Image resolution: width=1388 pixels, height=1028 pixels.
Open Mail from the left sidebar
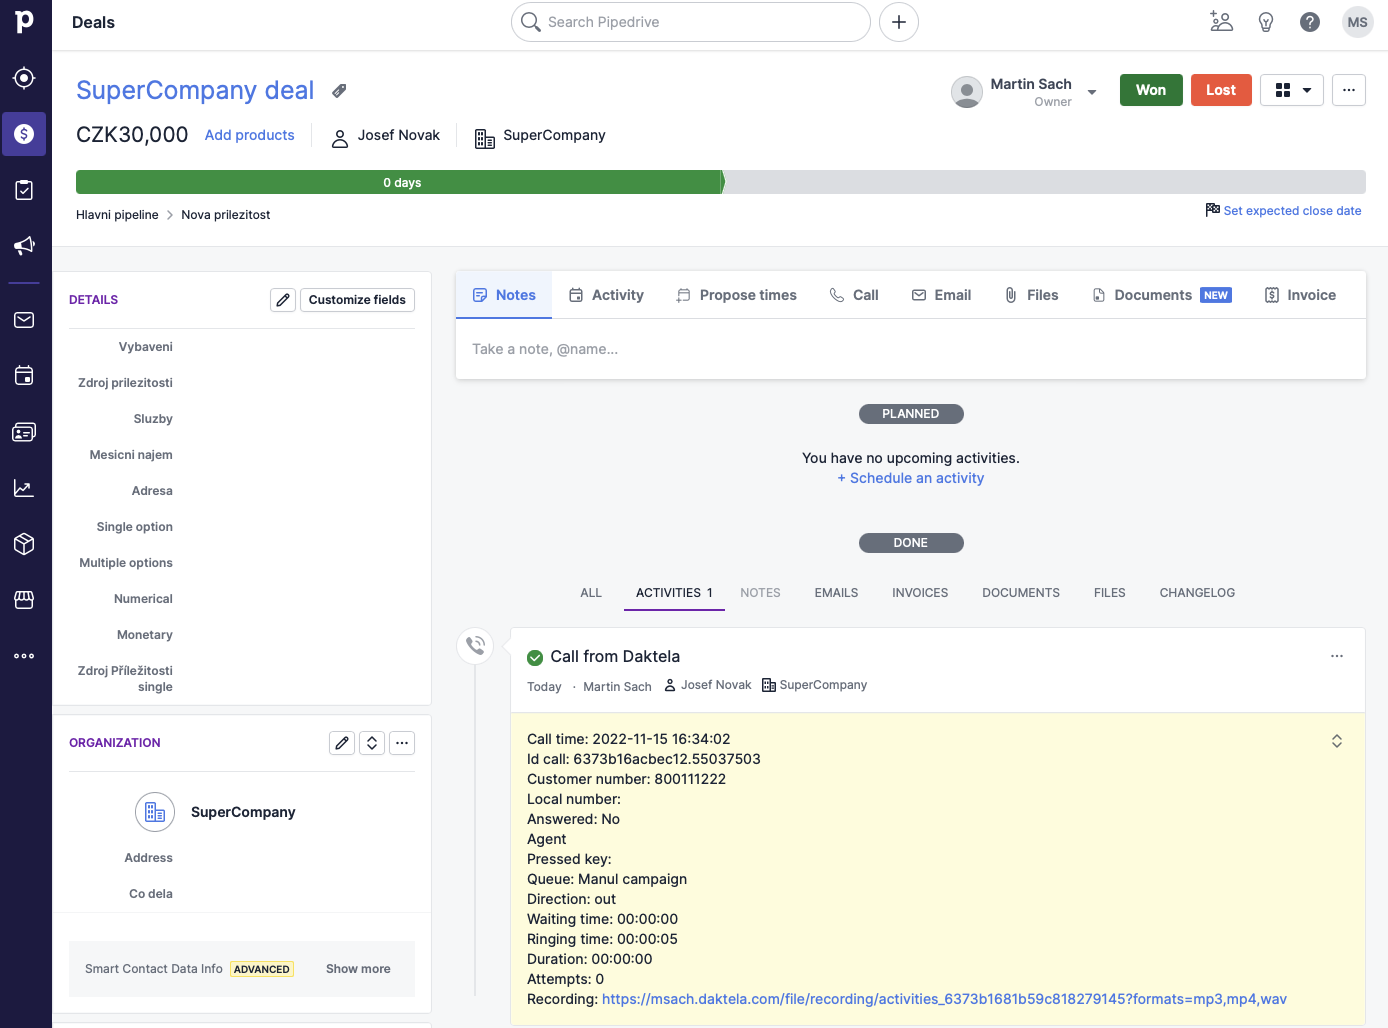[x=24, y=320]
